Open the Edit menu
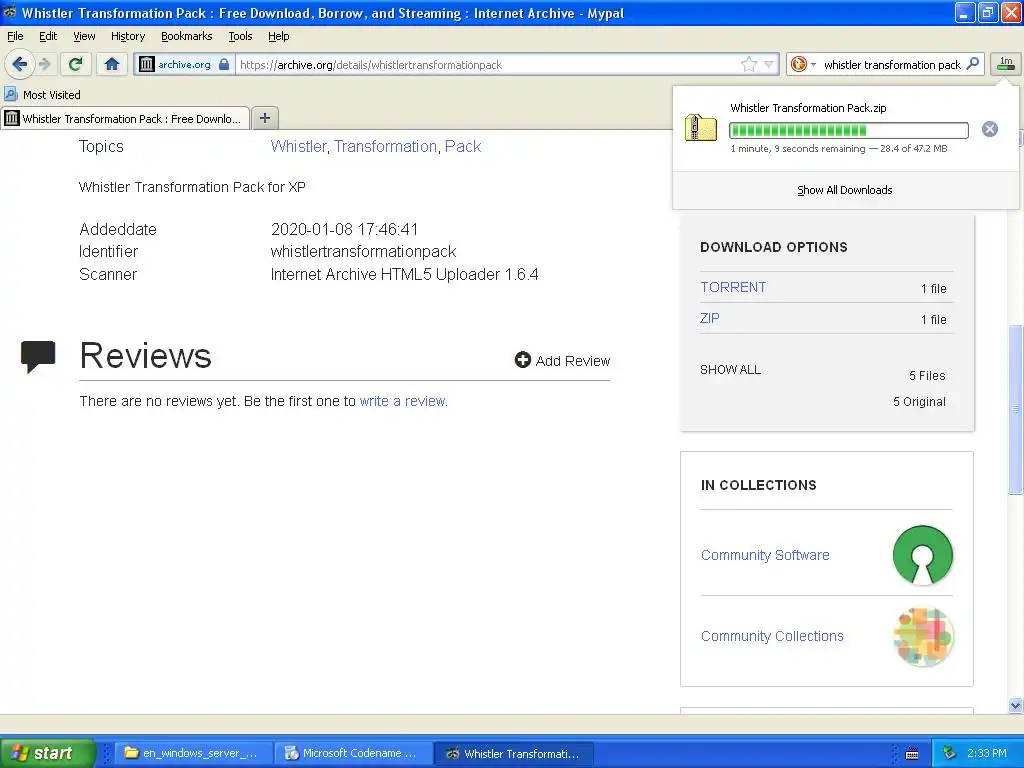The image size is (1024, 768). coord(48,36)
